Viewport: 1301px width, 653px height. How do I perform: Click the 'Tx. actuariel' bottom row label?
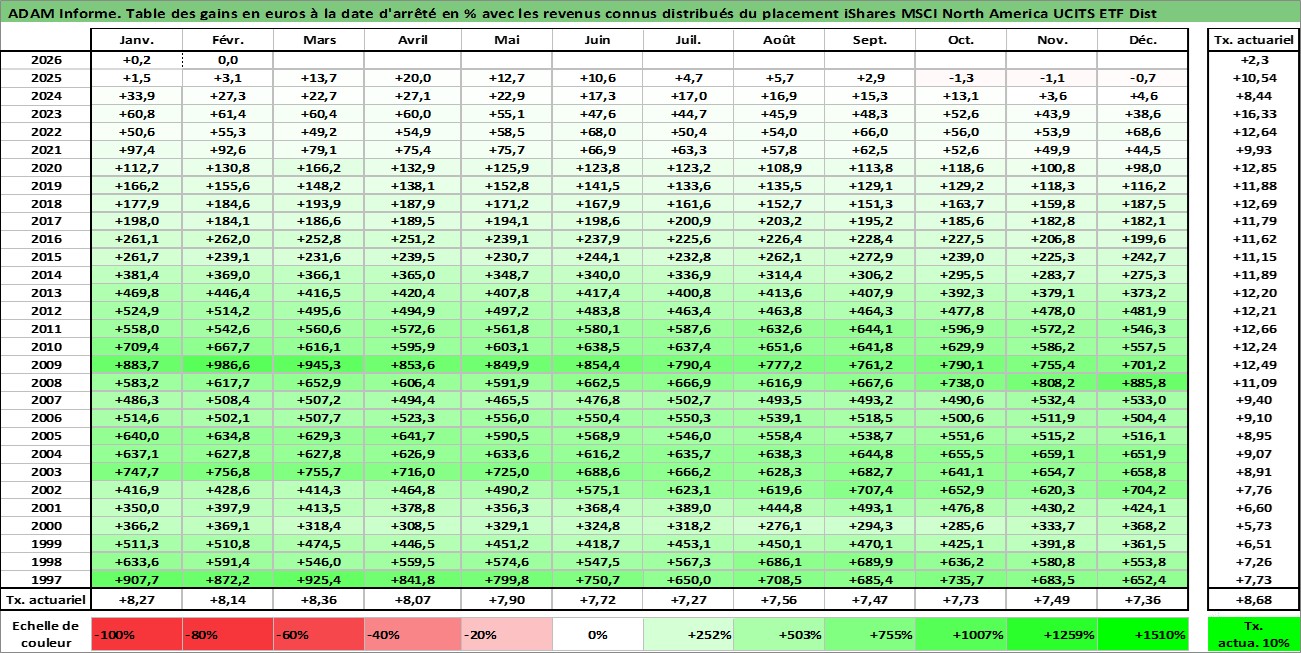46,600
